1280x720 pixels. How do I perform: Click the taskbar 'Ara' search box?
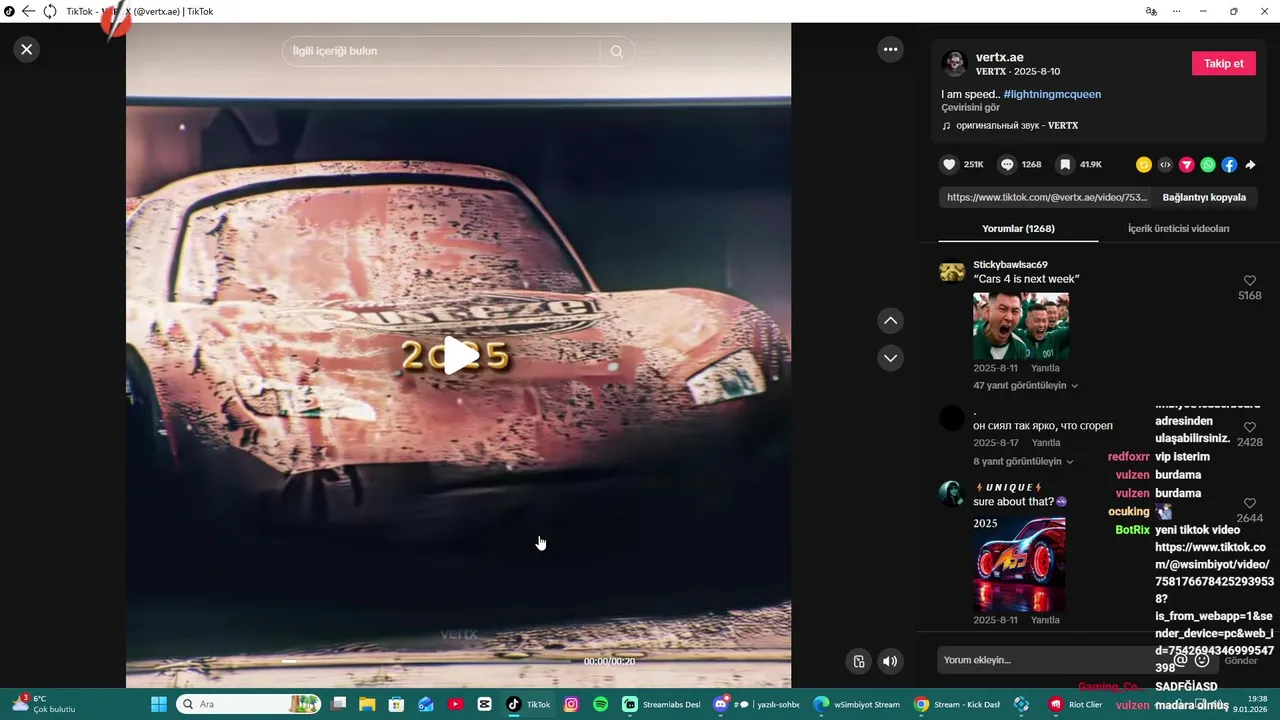click(x=249, y=704)
